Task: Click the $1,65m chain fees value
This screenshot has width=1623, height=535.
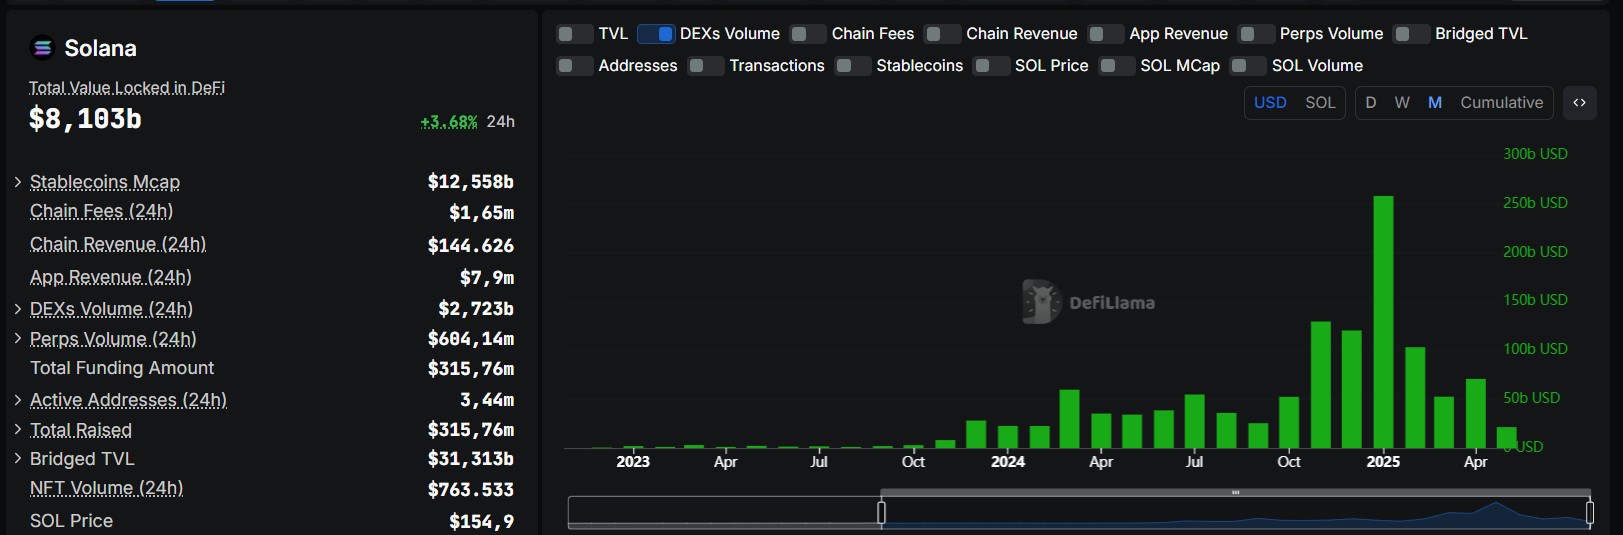Action: coord(482,213)
